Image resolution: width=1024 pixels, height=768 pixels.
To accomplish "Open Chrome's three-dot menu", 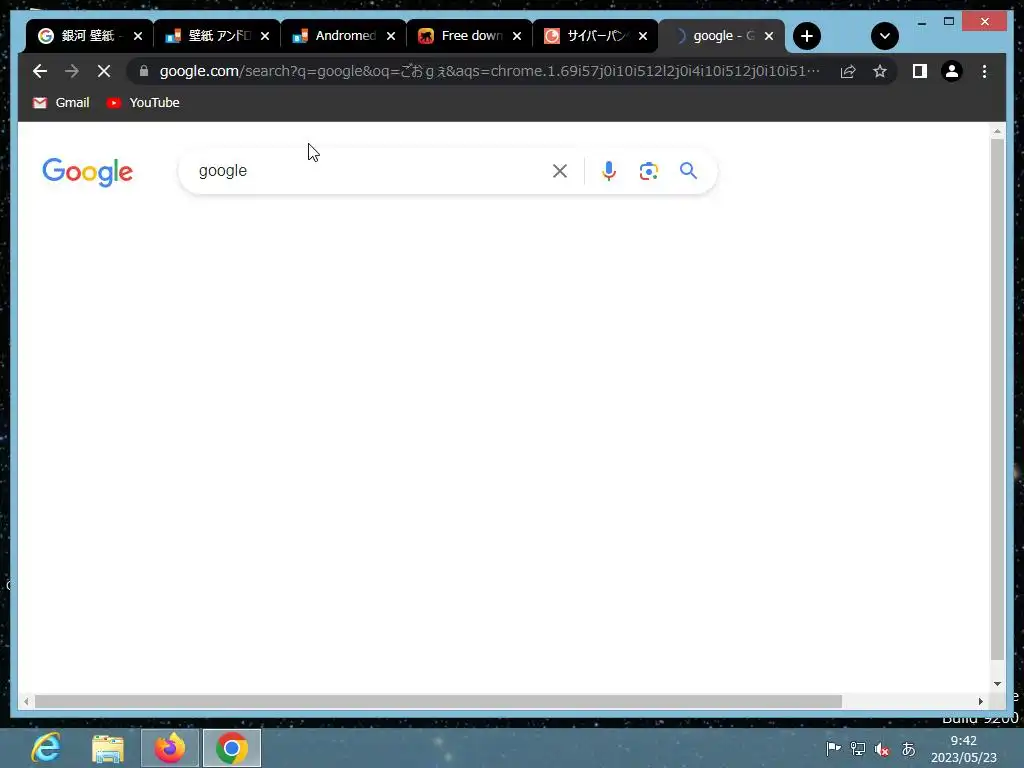I will pyautogui.click(x=984, y=71).
